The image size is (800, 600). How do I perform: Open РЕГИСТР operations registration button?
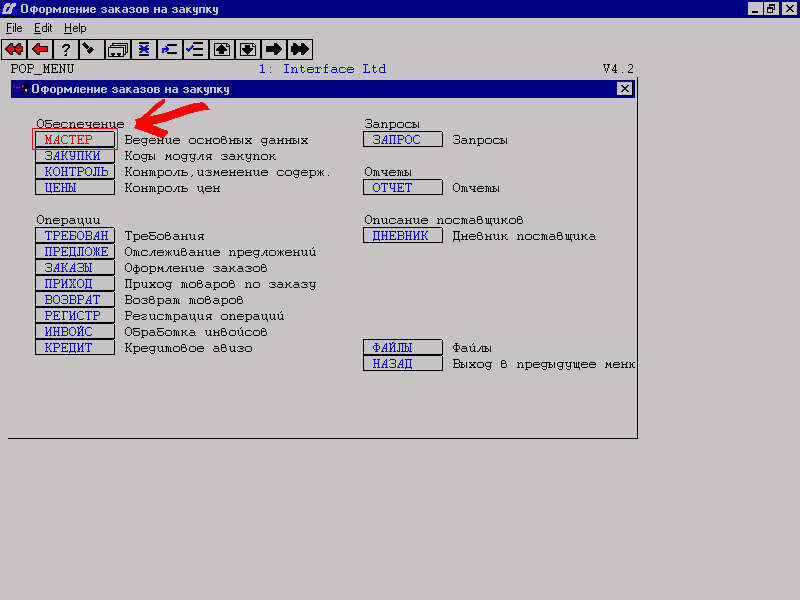click(75, 315)
